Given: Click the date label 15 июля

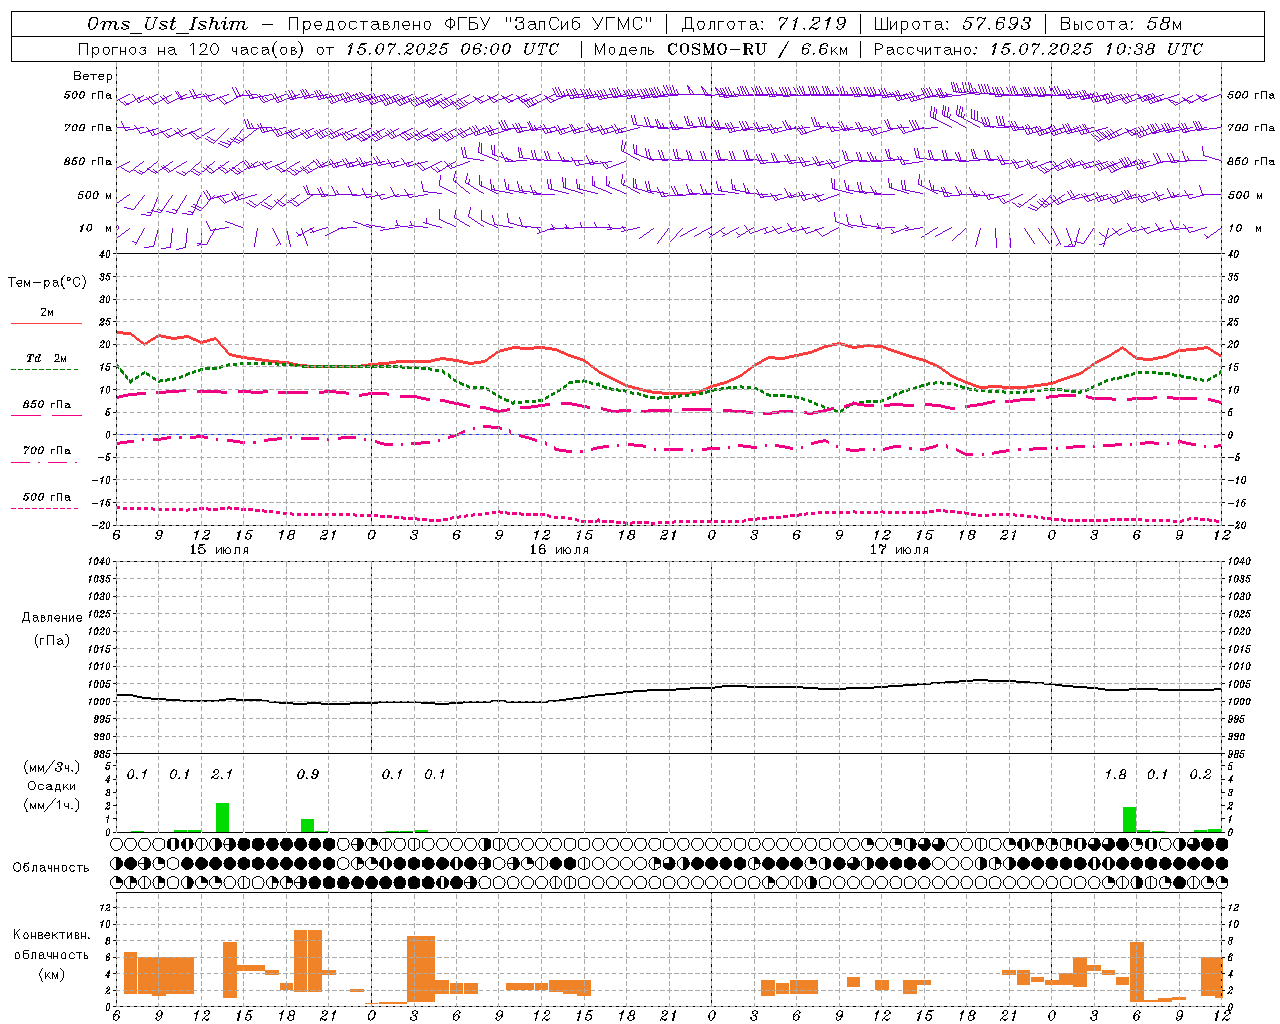Looking at the screenshot, I should [x=219, y=550].
